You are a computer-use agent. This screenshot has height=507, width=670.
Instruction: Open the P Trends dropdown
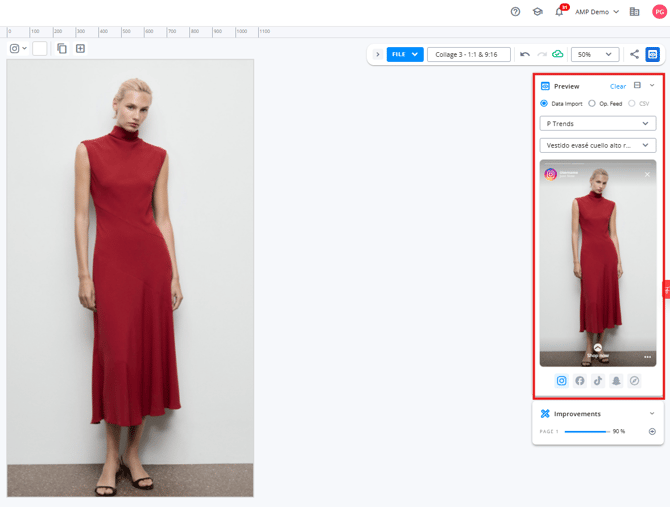coord(597,124)
